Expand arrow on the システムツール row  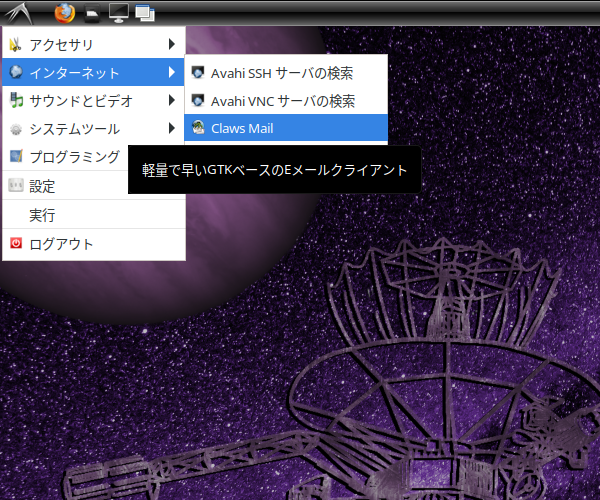[x=172, y=128]
